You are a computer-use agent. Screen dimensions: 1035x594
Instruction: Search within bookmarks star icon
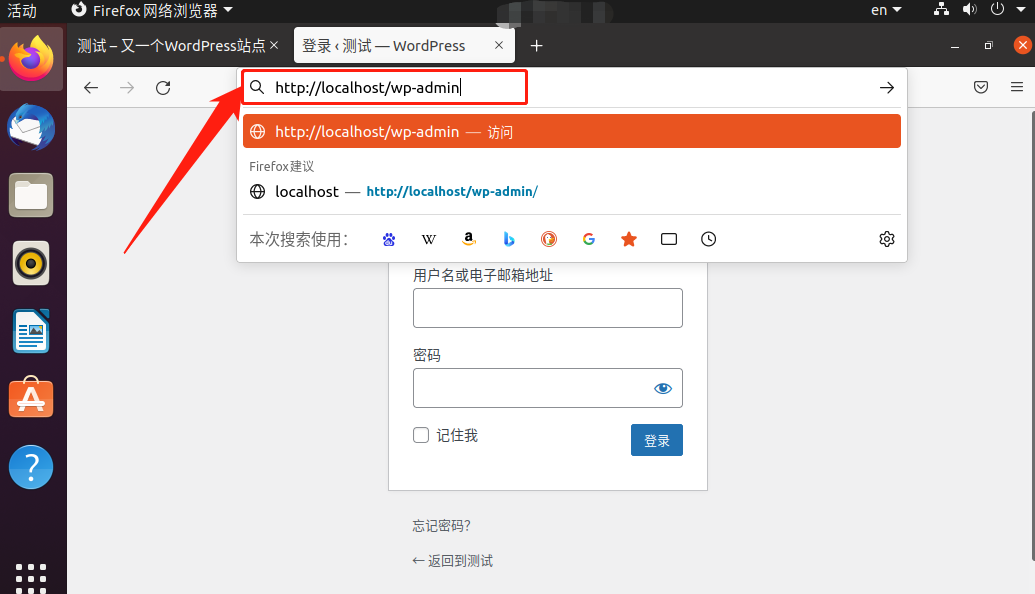pyautogui.click(x=629, y=239)
